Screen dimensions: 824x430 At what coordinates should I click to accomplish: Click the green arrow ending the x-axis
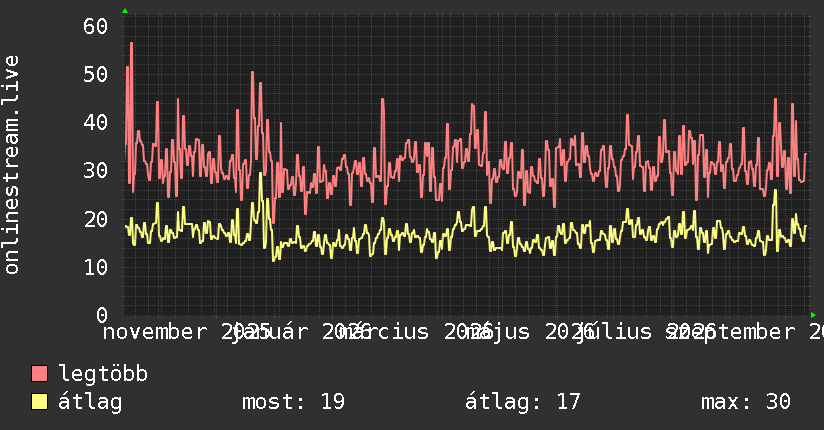tap(813, 315)
